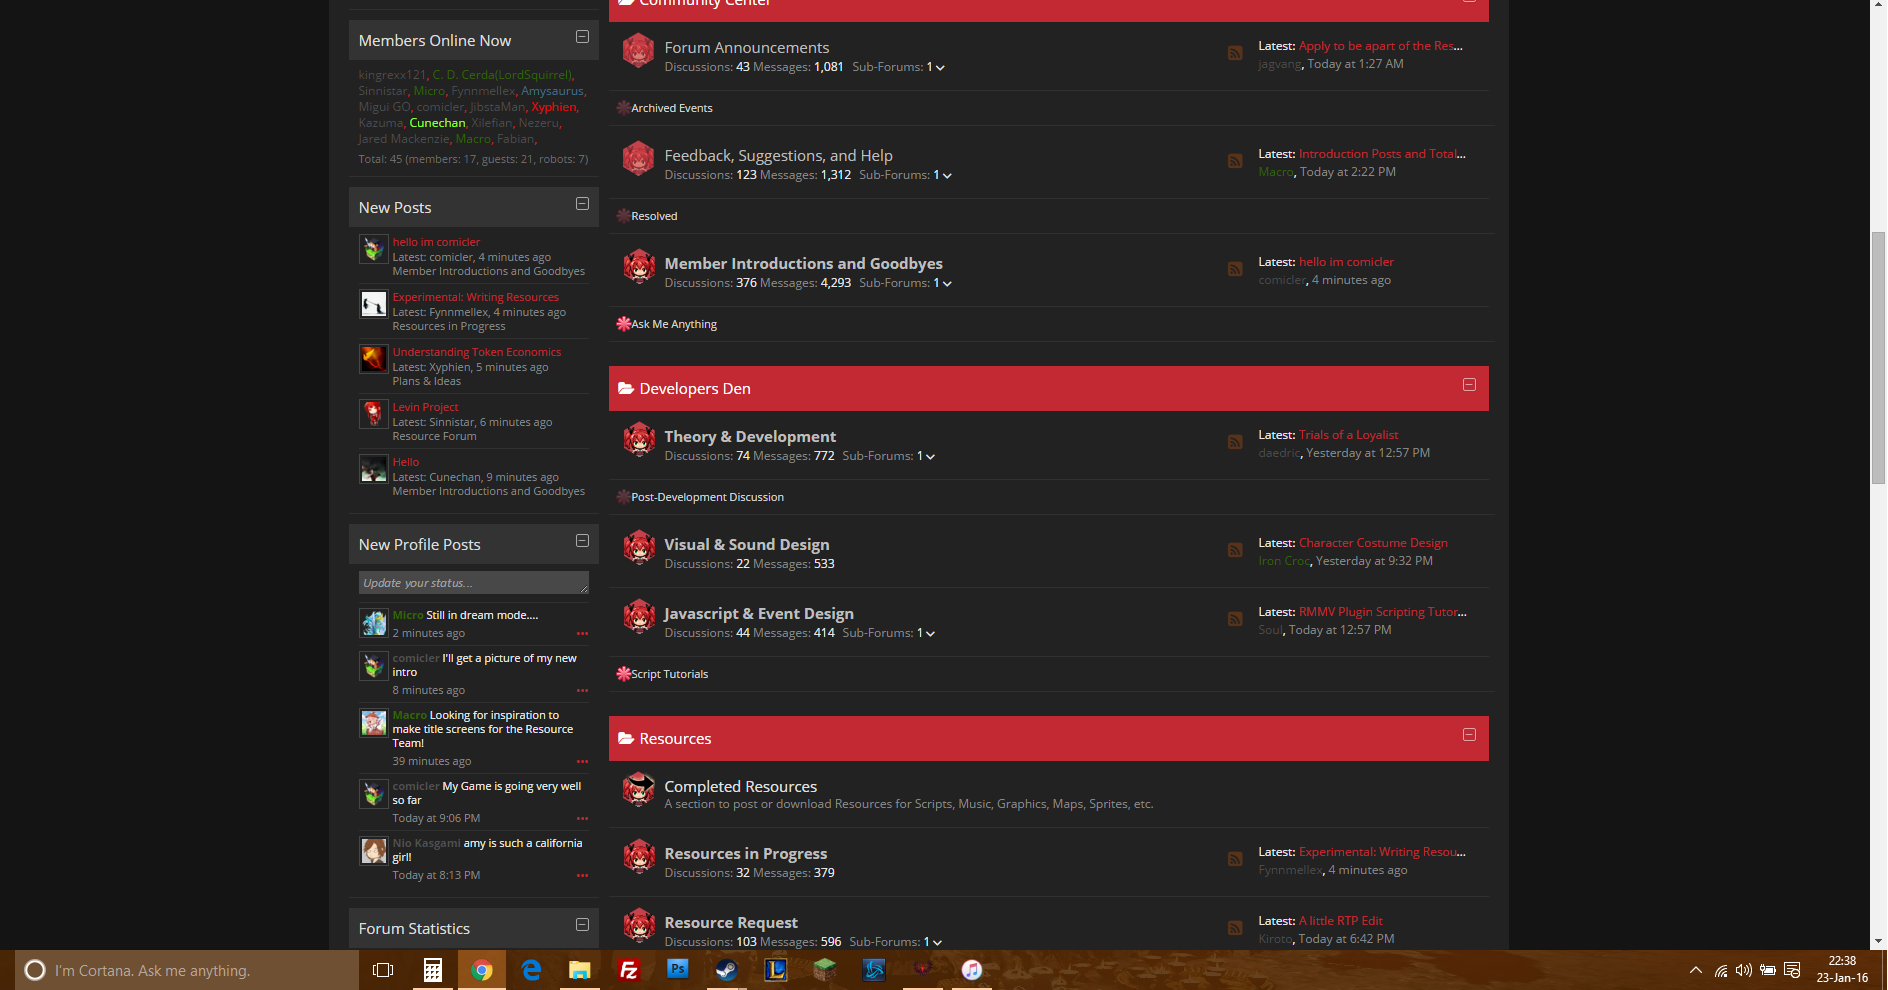
Task: Click RSS feed icon for Visual & Sound Design
Action: (x=1235, y=550)
